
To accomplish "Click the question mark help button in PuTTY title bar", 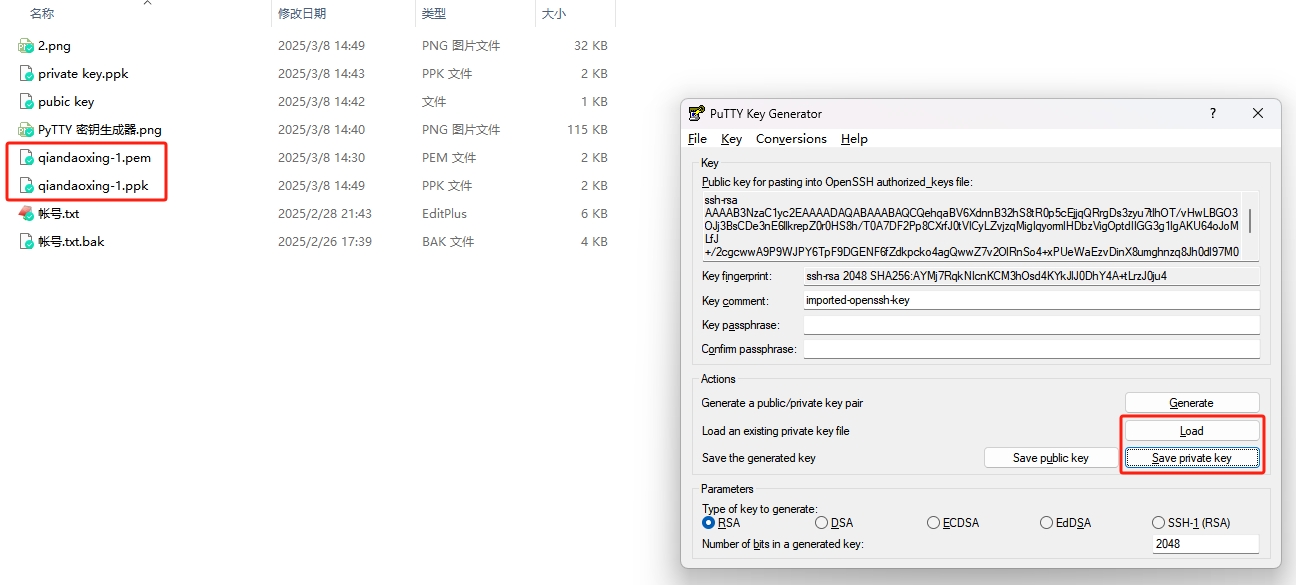I will click(x=1213, y=114).
